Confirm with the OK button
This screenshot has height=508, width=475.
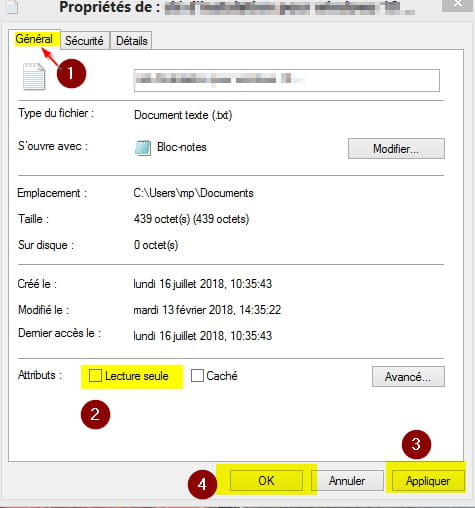click(266, 481)
